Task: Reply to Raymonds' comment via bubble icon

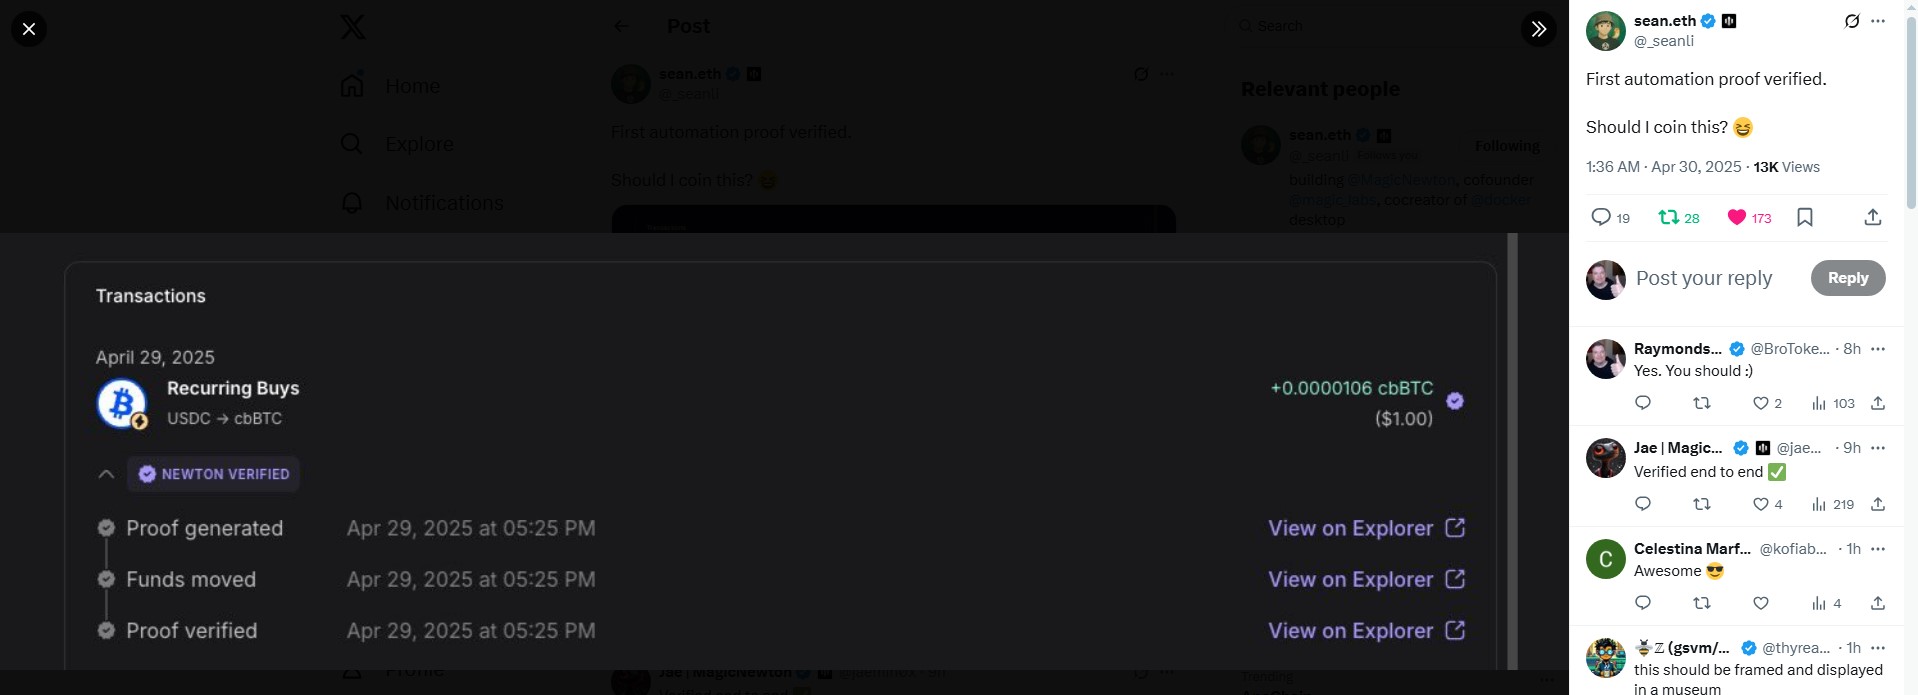Action: click(1642, 403)
